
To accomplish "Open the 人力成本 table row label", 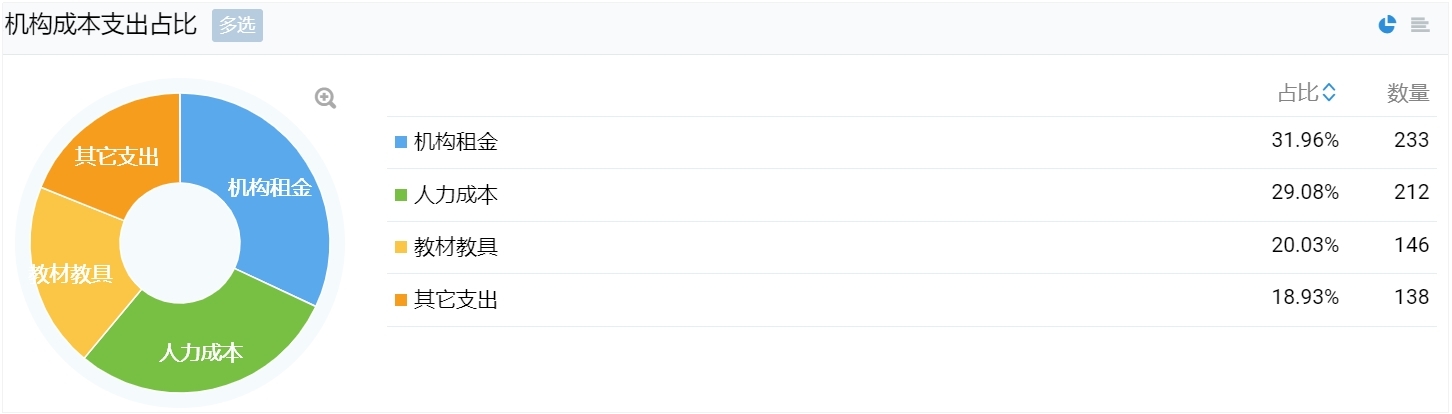I will [456, 195].
